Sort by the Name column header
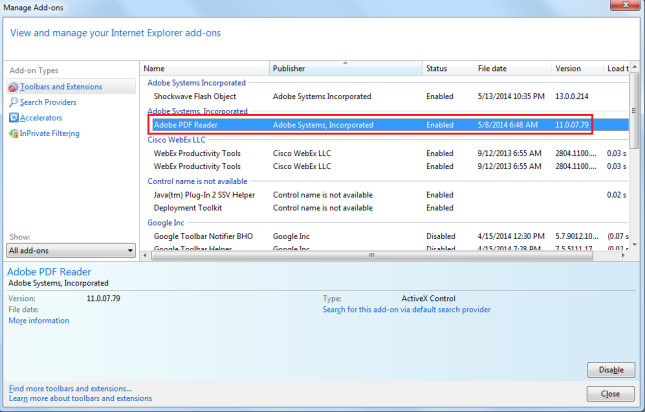Image resolution: width=645 pixels, height=412 pixels. (204, 68)
